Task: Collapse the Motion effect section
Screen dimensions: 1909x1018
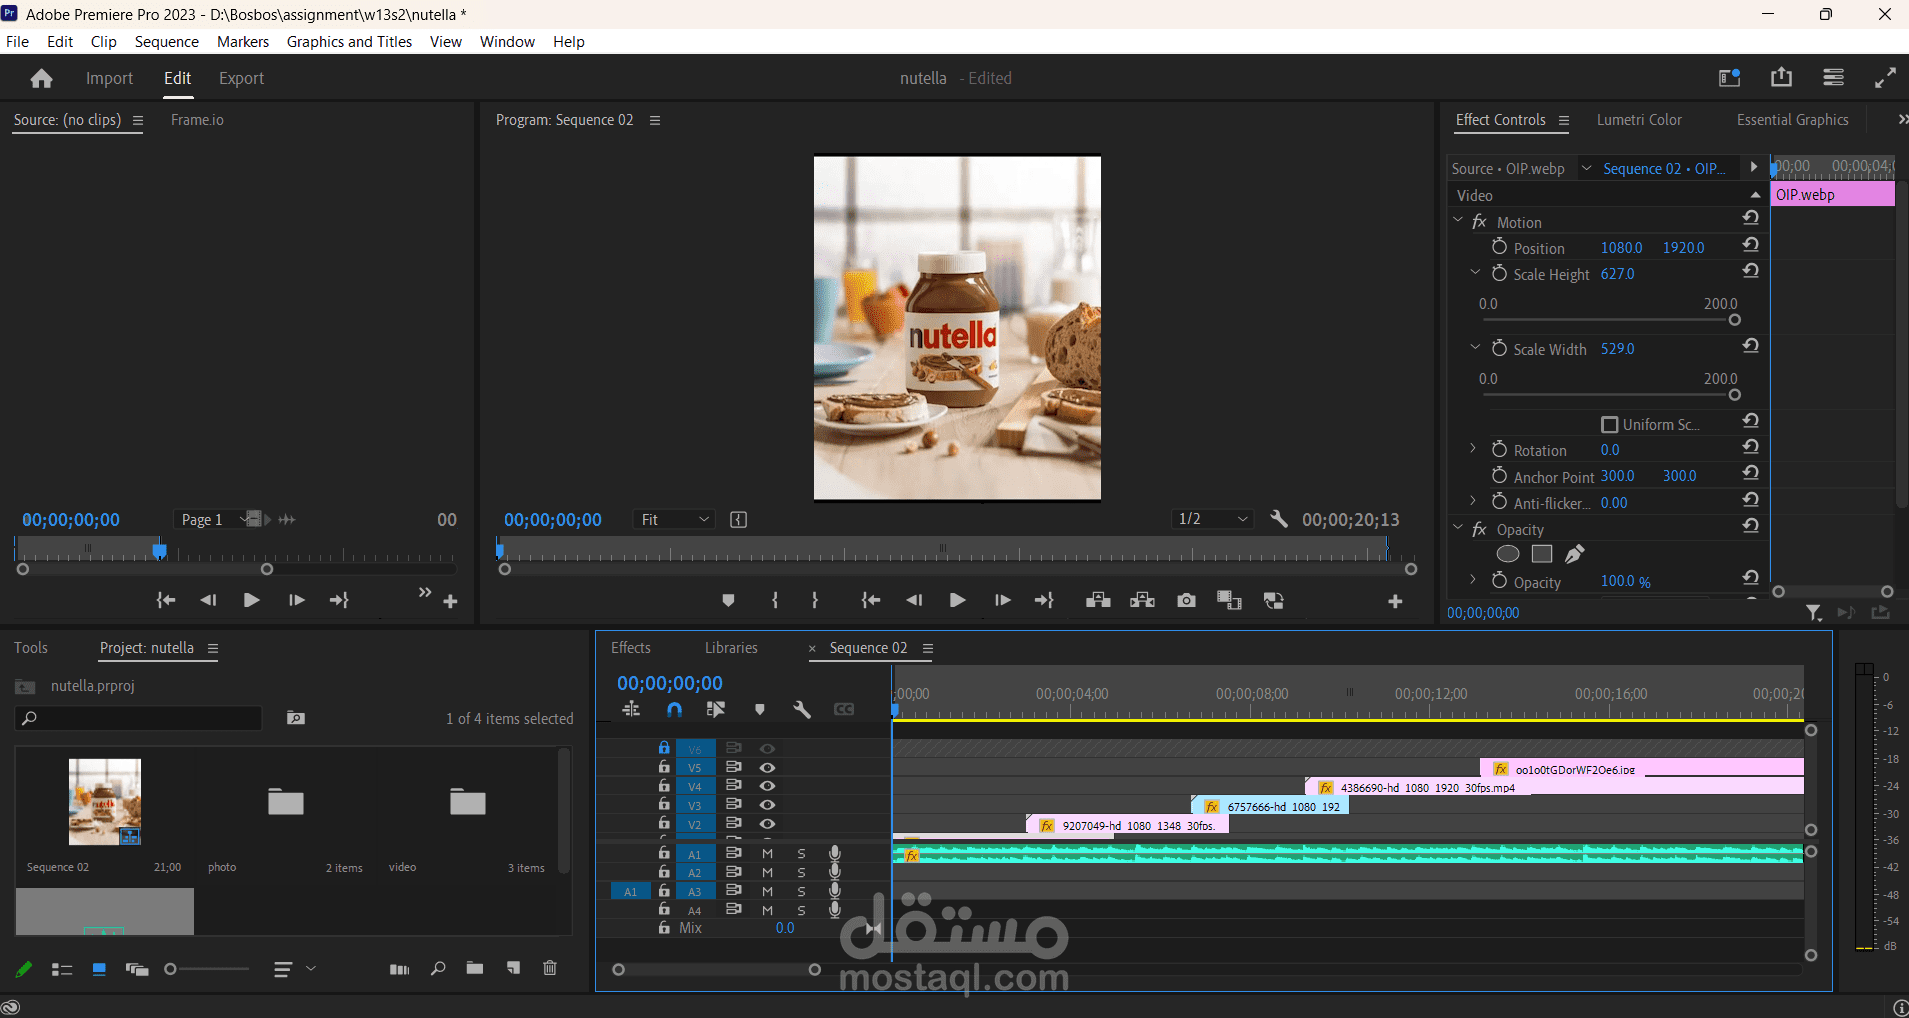Action: click(1458, 221)
